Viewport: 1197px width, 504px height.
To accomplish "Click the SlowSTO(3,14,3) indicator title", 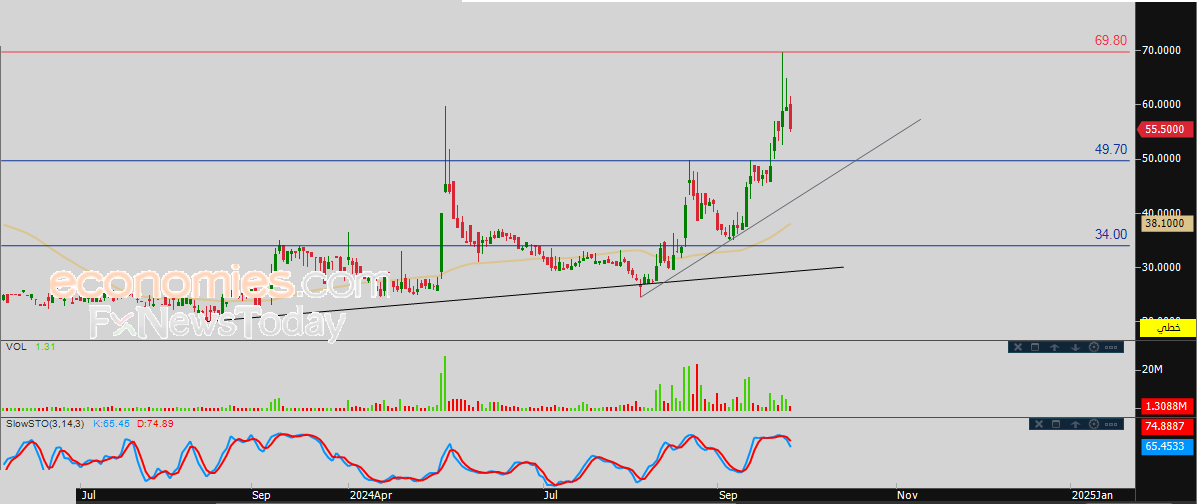I will [x=46, y=423].
